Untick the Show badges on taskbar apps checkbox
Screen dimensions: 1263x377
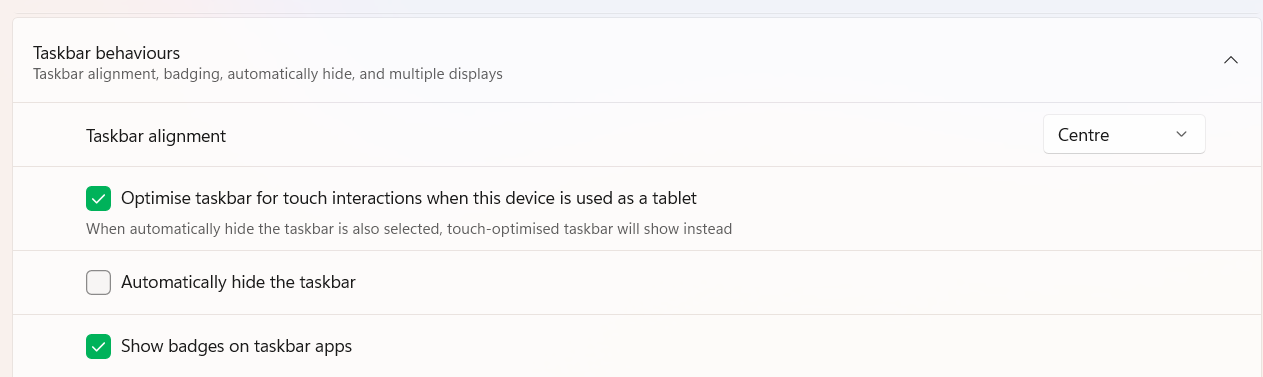point(98,347)
